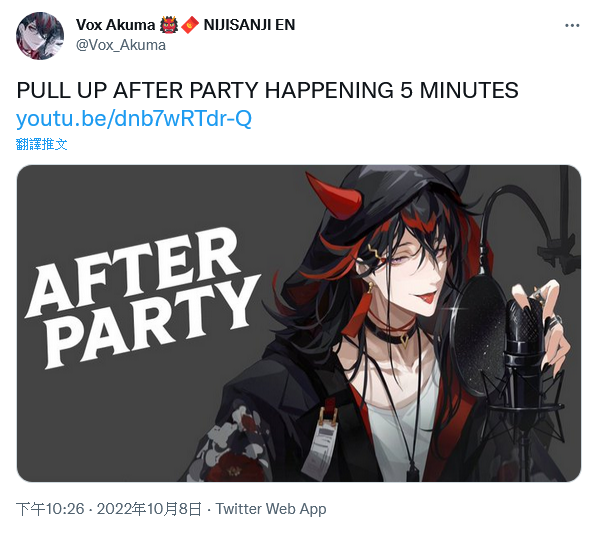Click the NIJISANJI EN text in name
Viewport: 598px width, 535px height.
tap(249, 25)
